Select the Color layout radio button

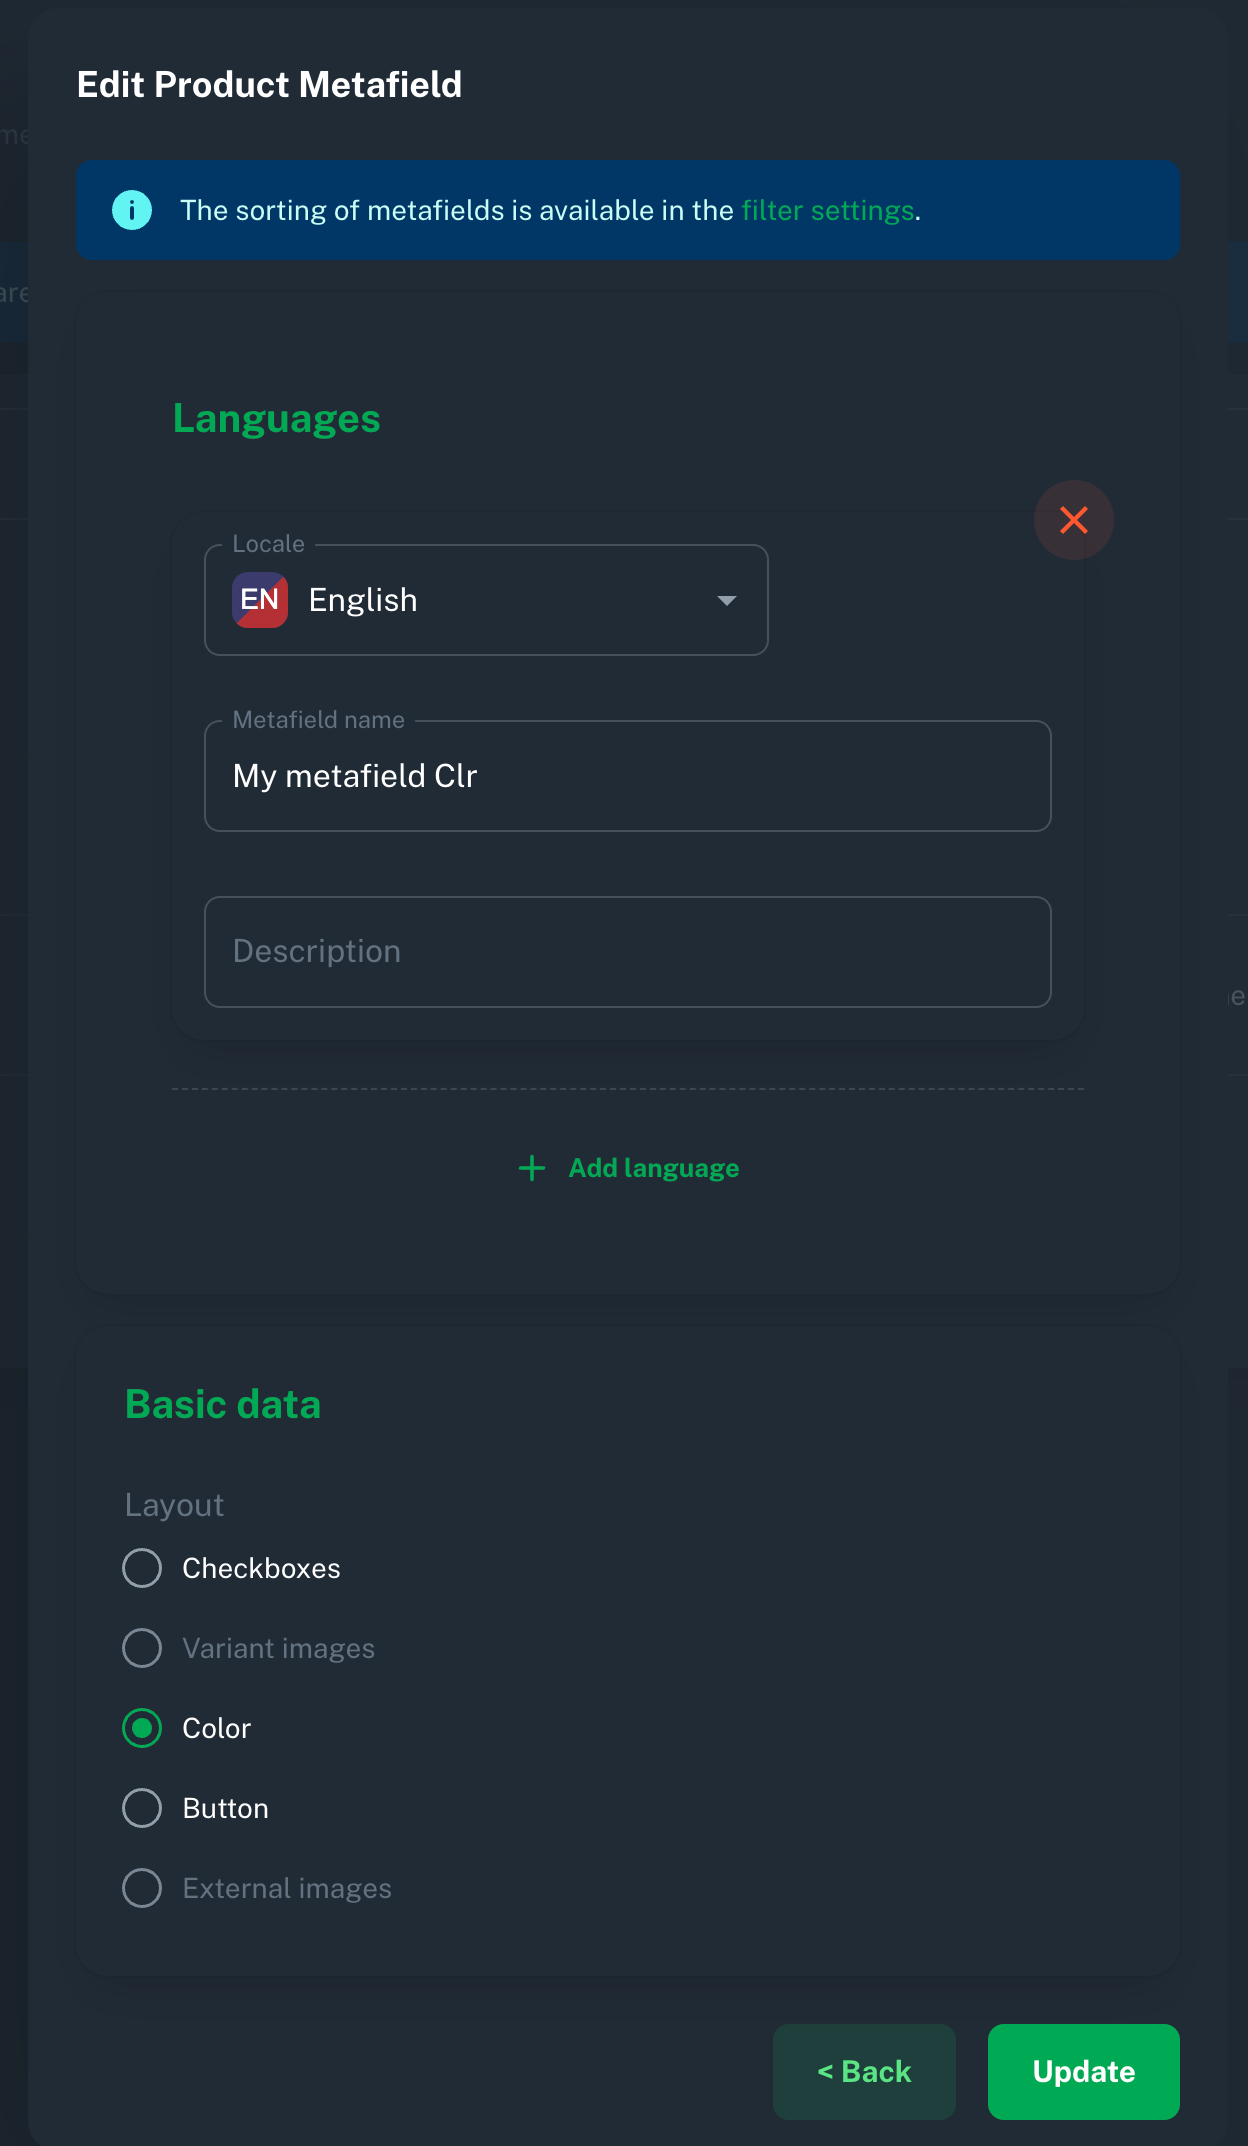coord(142,1728)
